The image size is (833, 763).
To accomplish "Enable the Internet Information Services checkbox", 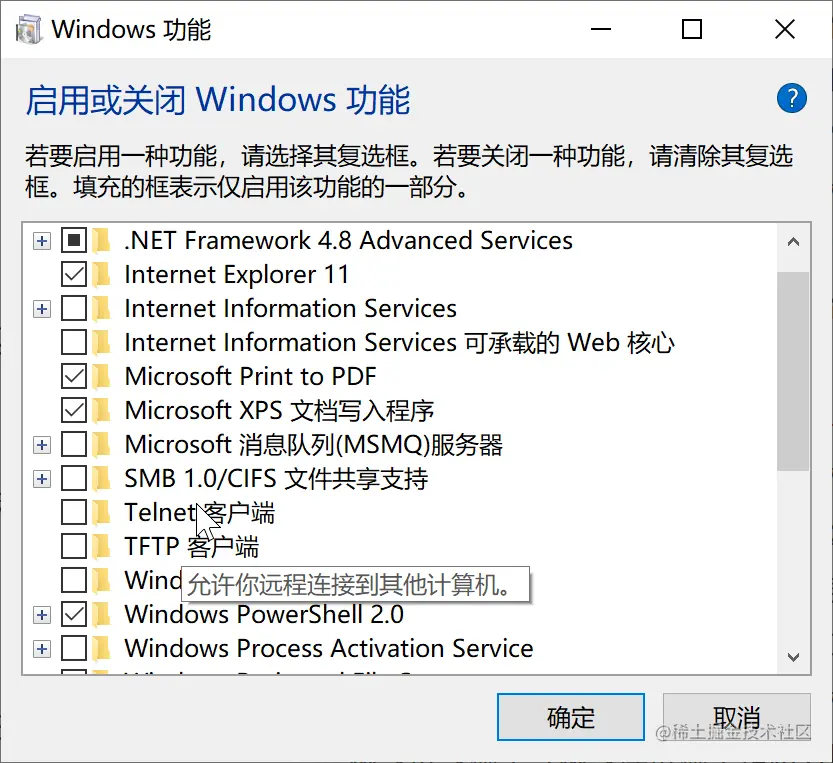I will point(75,308).
